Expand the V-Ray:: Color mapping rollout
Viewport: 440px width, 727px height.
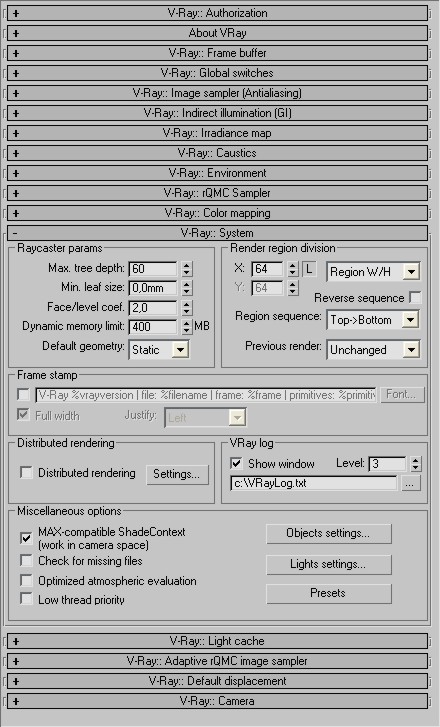click(217, 213)
